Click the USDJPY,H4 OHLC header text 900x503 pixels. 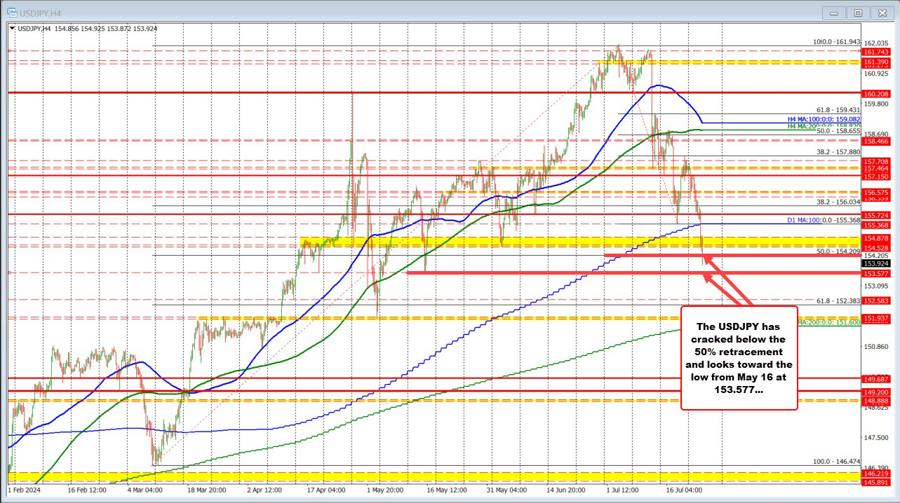[87, 28]
